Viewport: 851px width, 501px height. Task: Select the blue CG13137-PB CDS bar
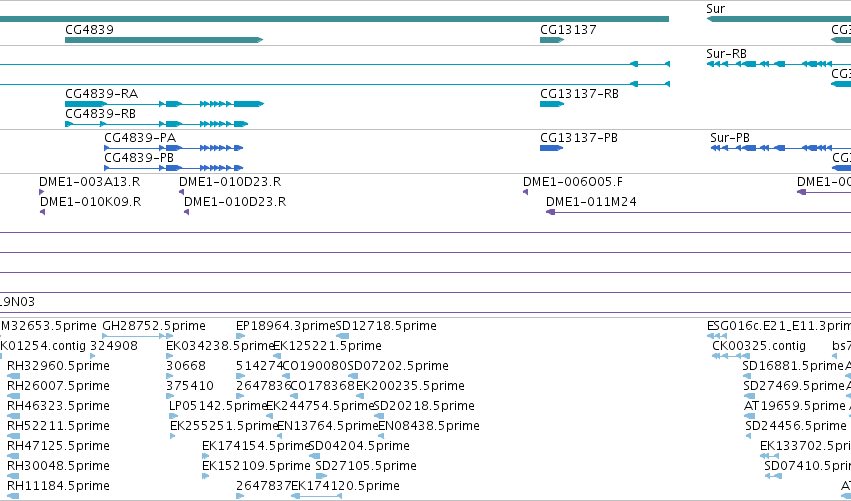click(x=551, y=148)
